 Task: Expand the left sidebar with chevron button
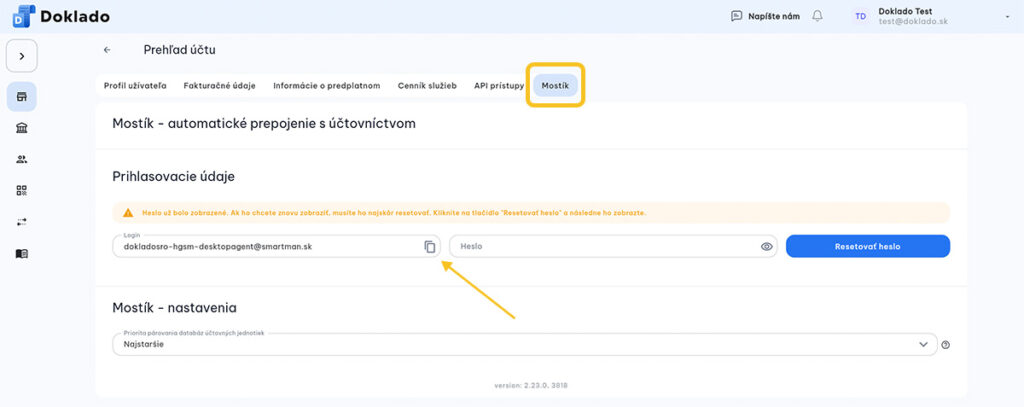point(22,56)
